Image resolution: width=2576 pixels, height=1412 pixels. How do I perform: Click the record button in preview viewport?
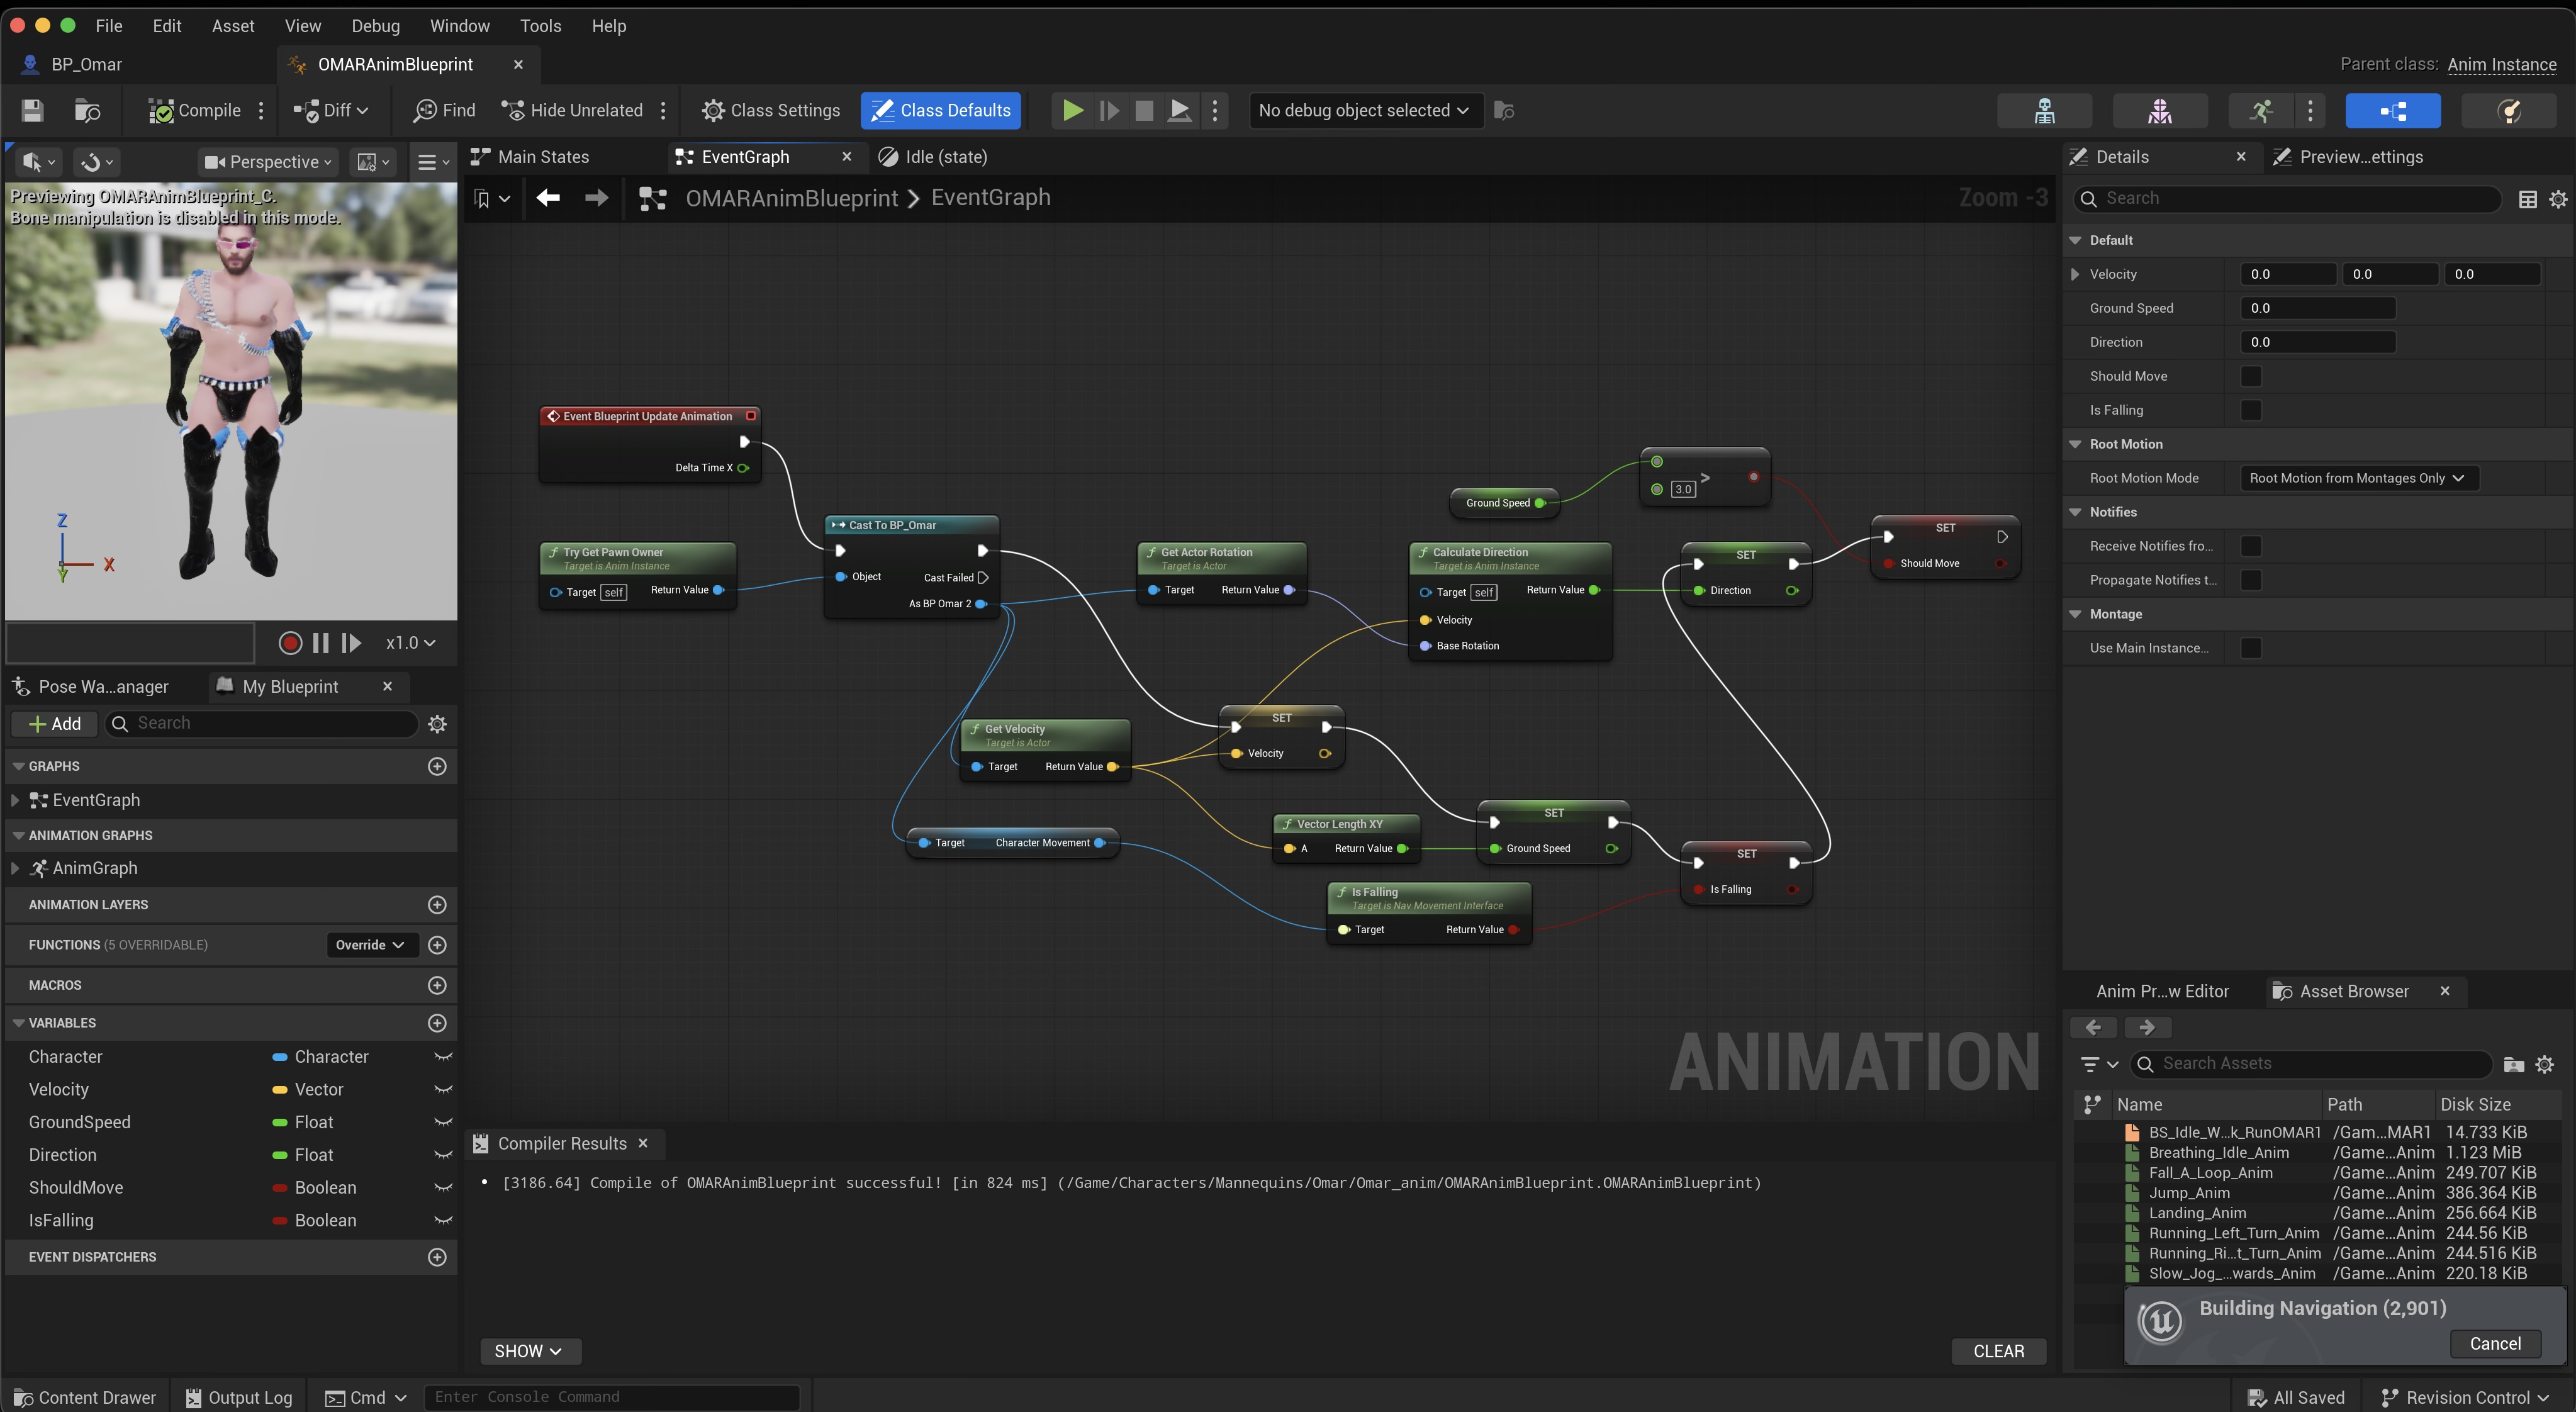[290, 643]
